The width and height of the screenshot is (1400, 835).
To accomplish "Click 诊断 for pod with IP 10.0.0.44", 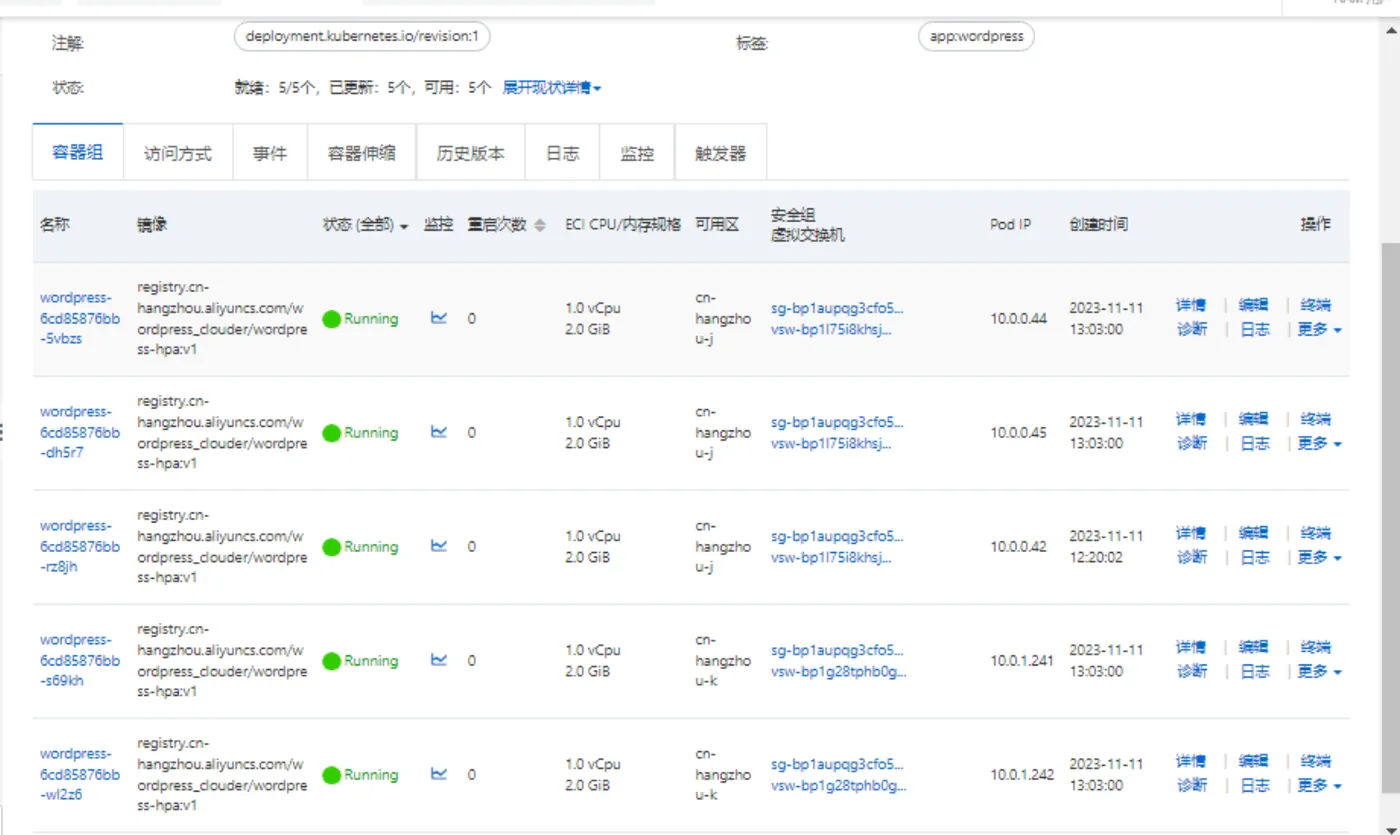I will 1191,329.
